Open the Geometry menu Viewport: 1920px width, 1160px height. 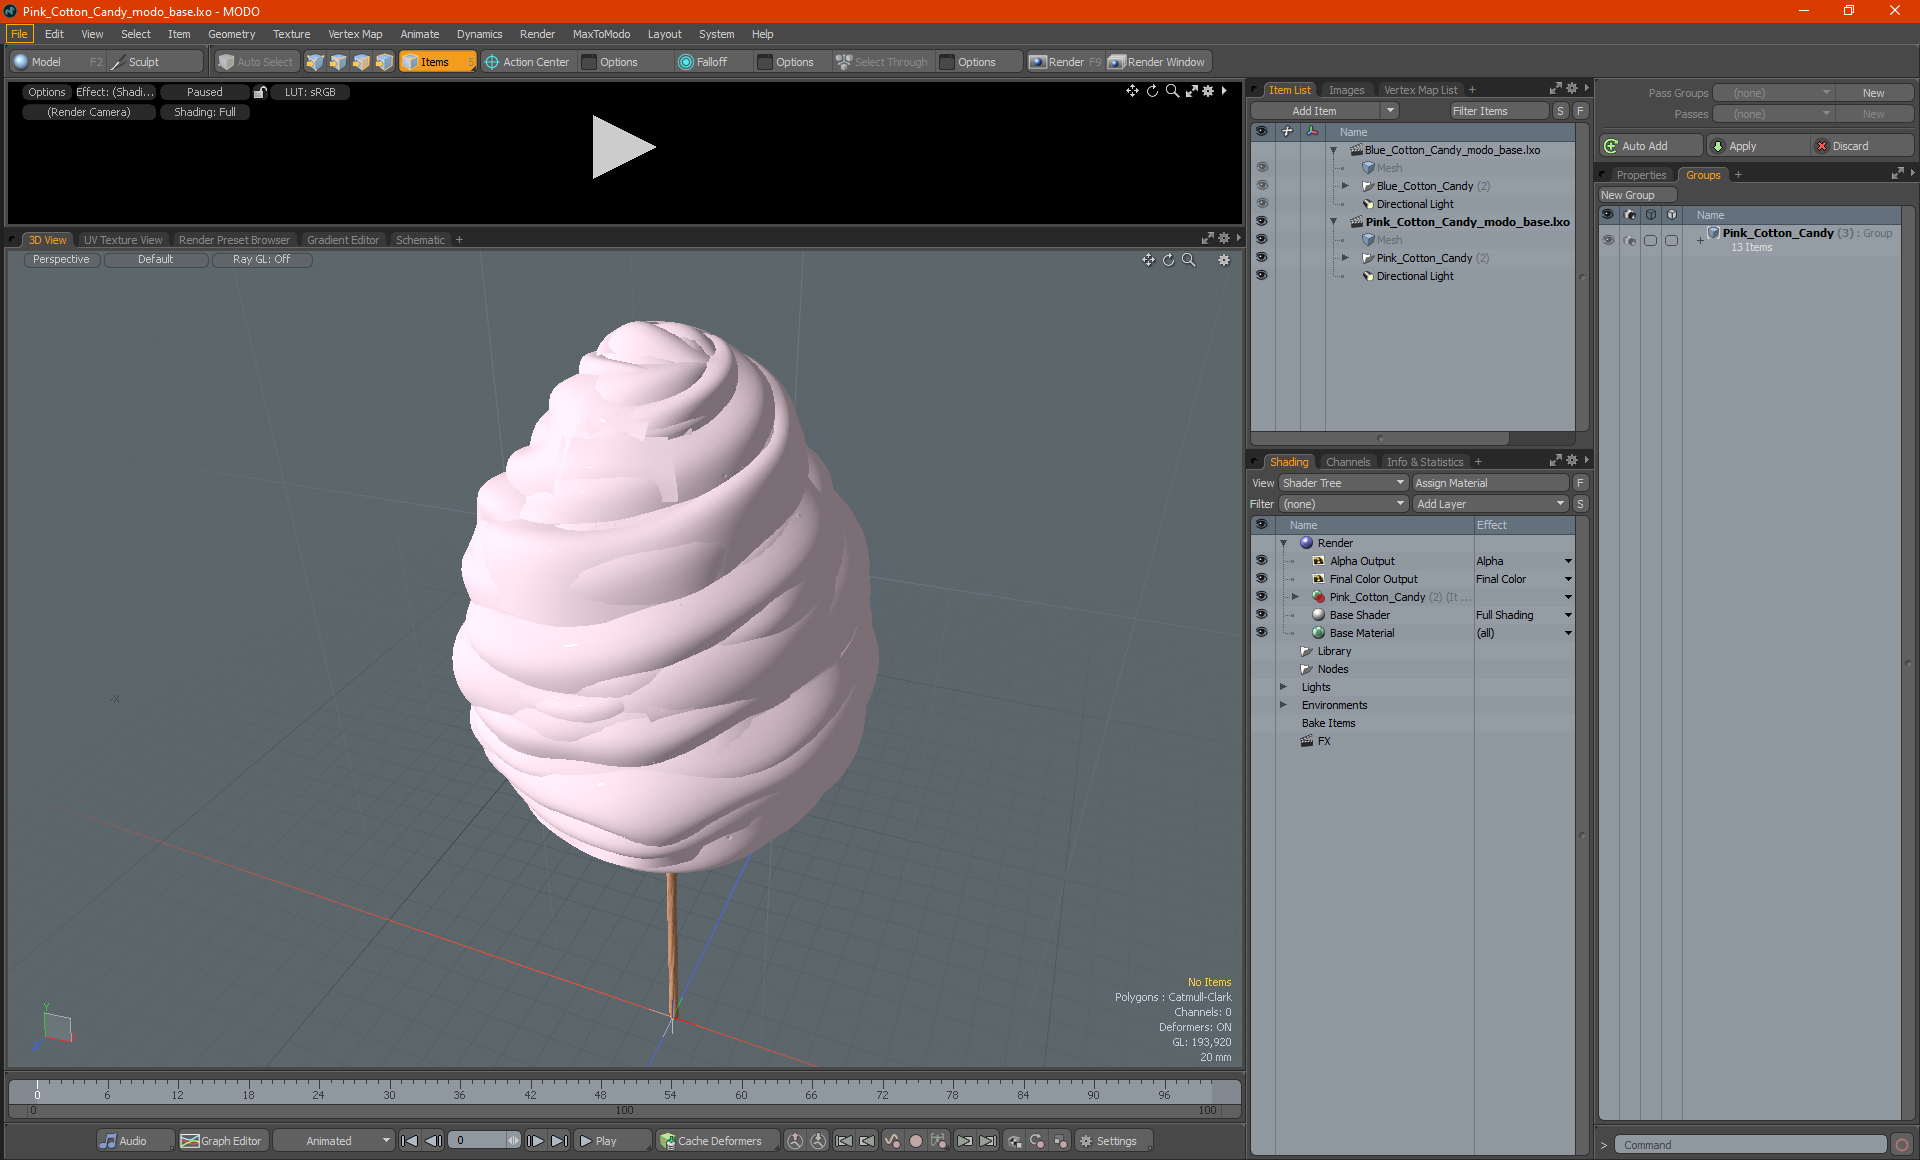(x=231, y=34)
